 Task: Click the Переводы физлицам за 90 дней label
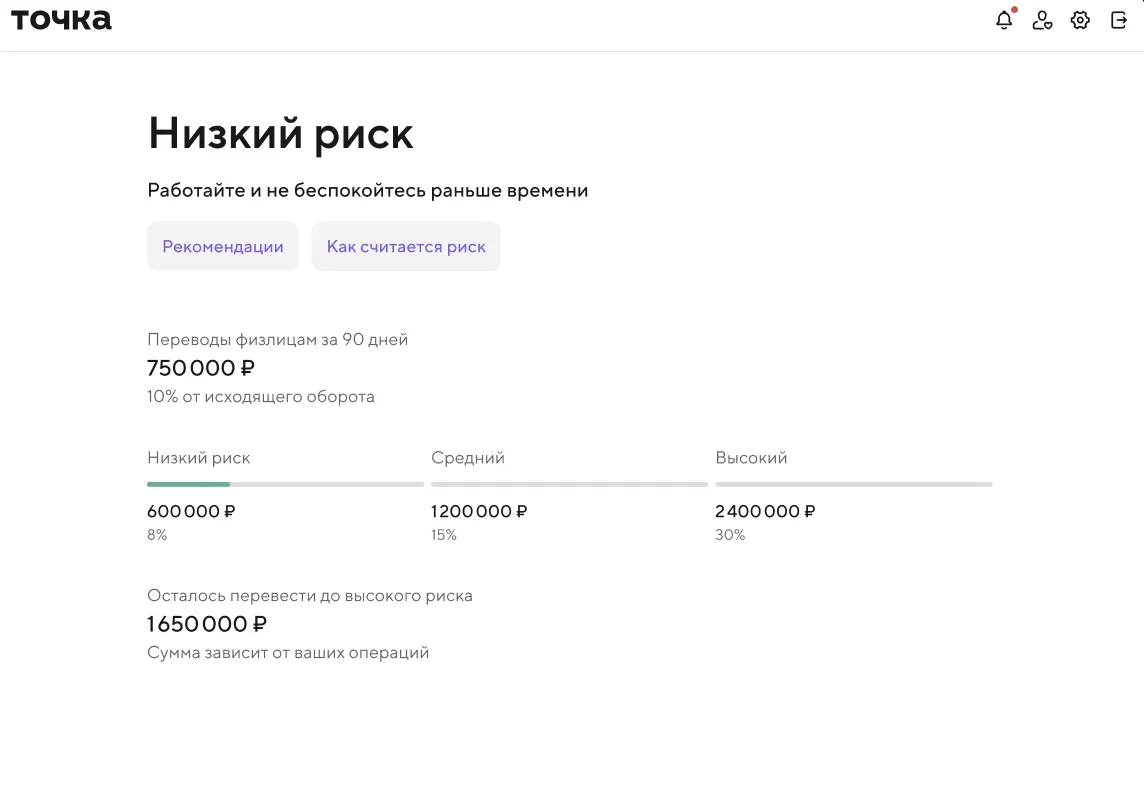coord(278,339)
